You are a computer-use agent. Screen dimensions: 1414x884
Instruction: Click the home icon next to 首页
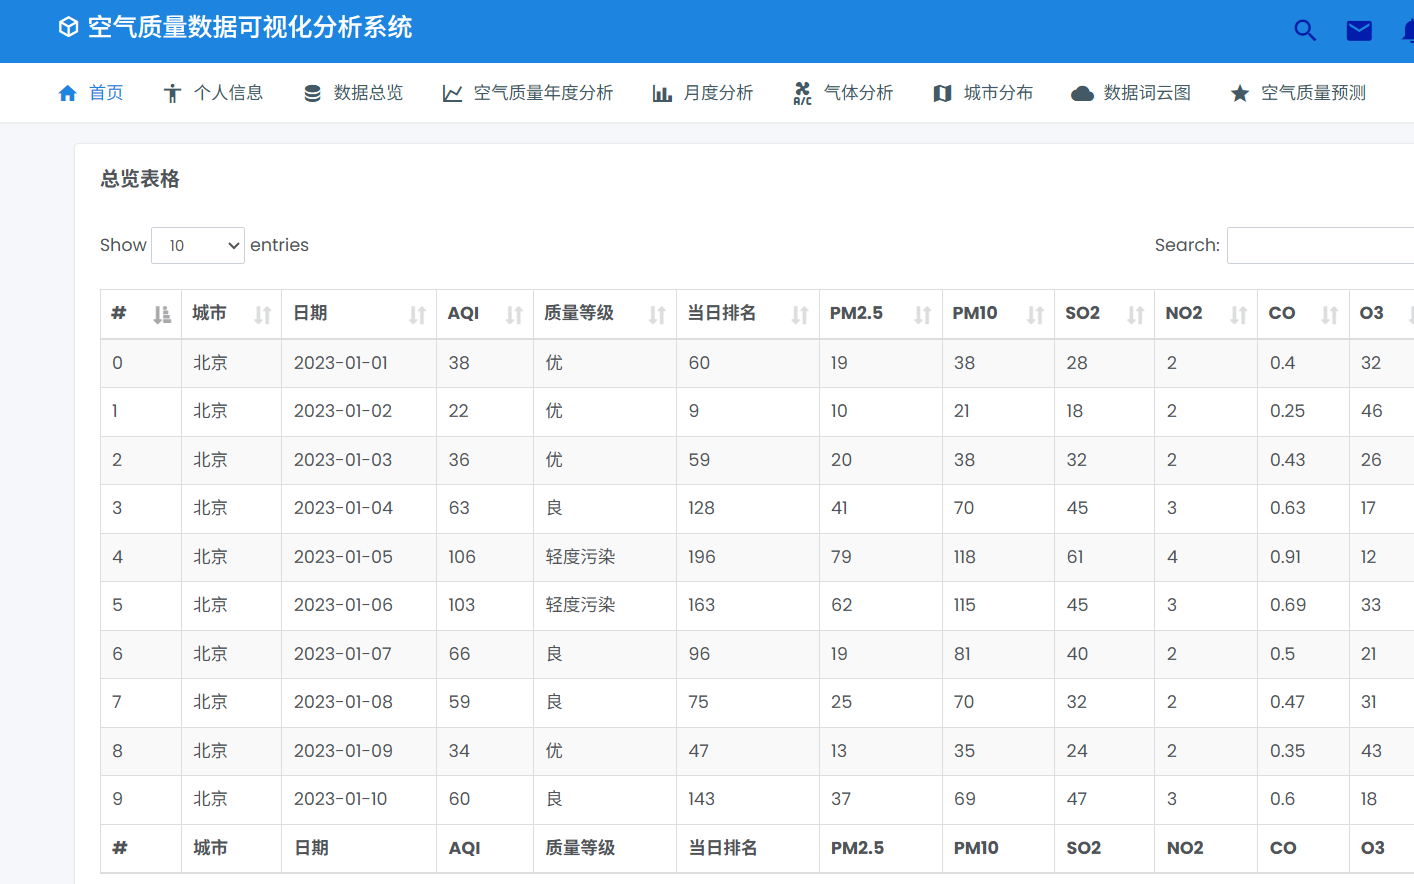coord(68,93)
